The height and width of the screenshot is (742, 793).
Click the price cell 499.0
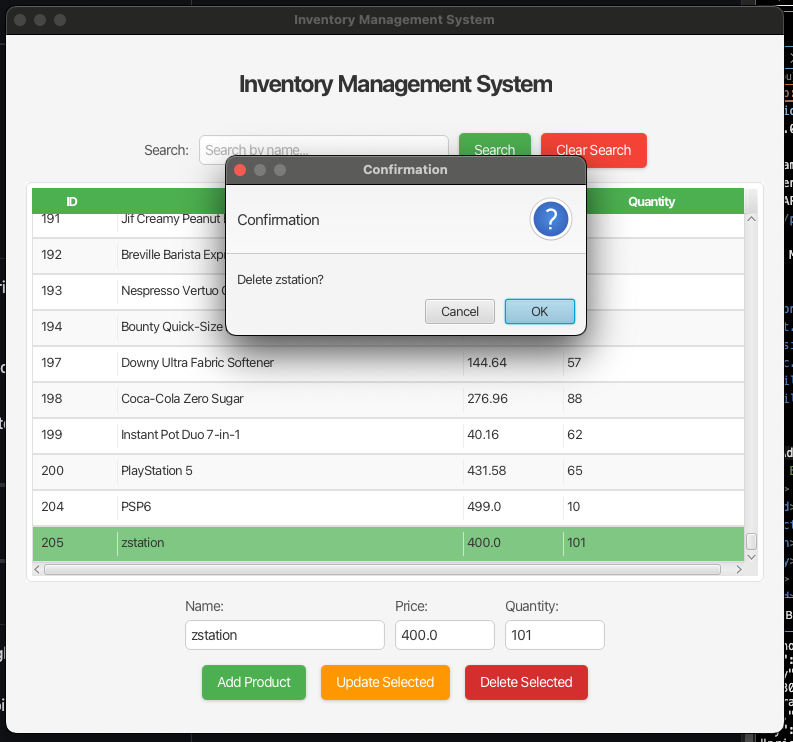tap(513, 506)
